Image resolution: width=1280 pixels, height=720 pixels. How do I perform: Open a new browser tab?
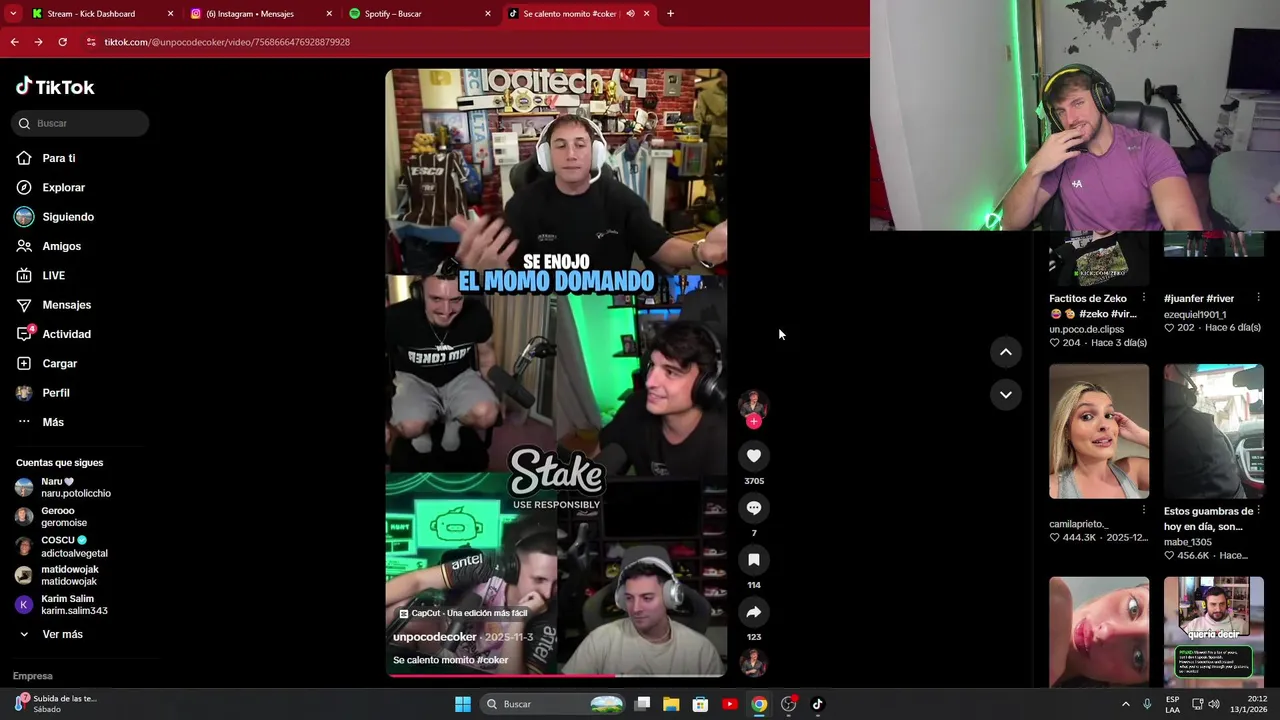coord(670,14)
